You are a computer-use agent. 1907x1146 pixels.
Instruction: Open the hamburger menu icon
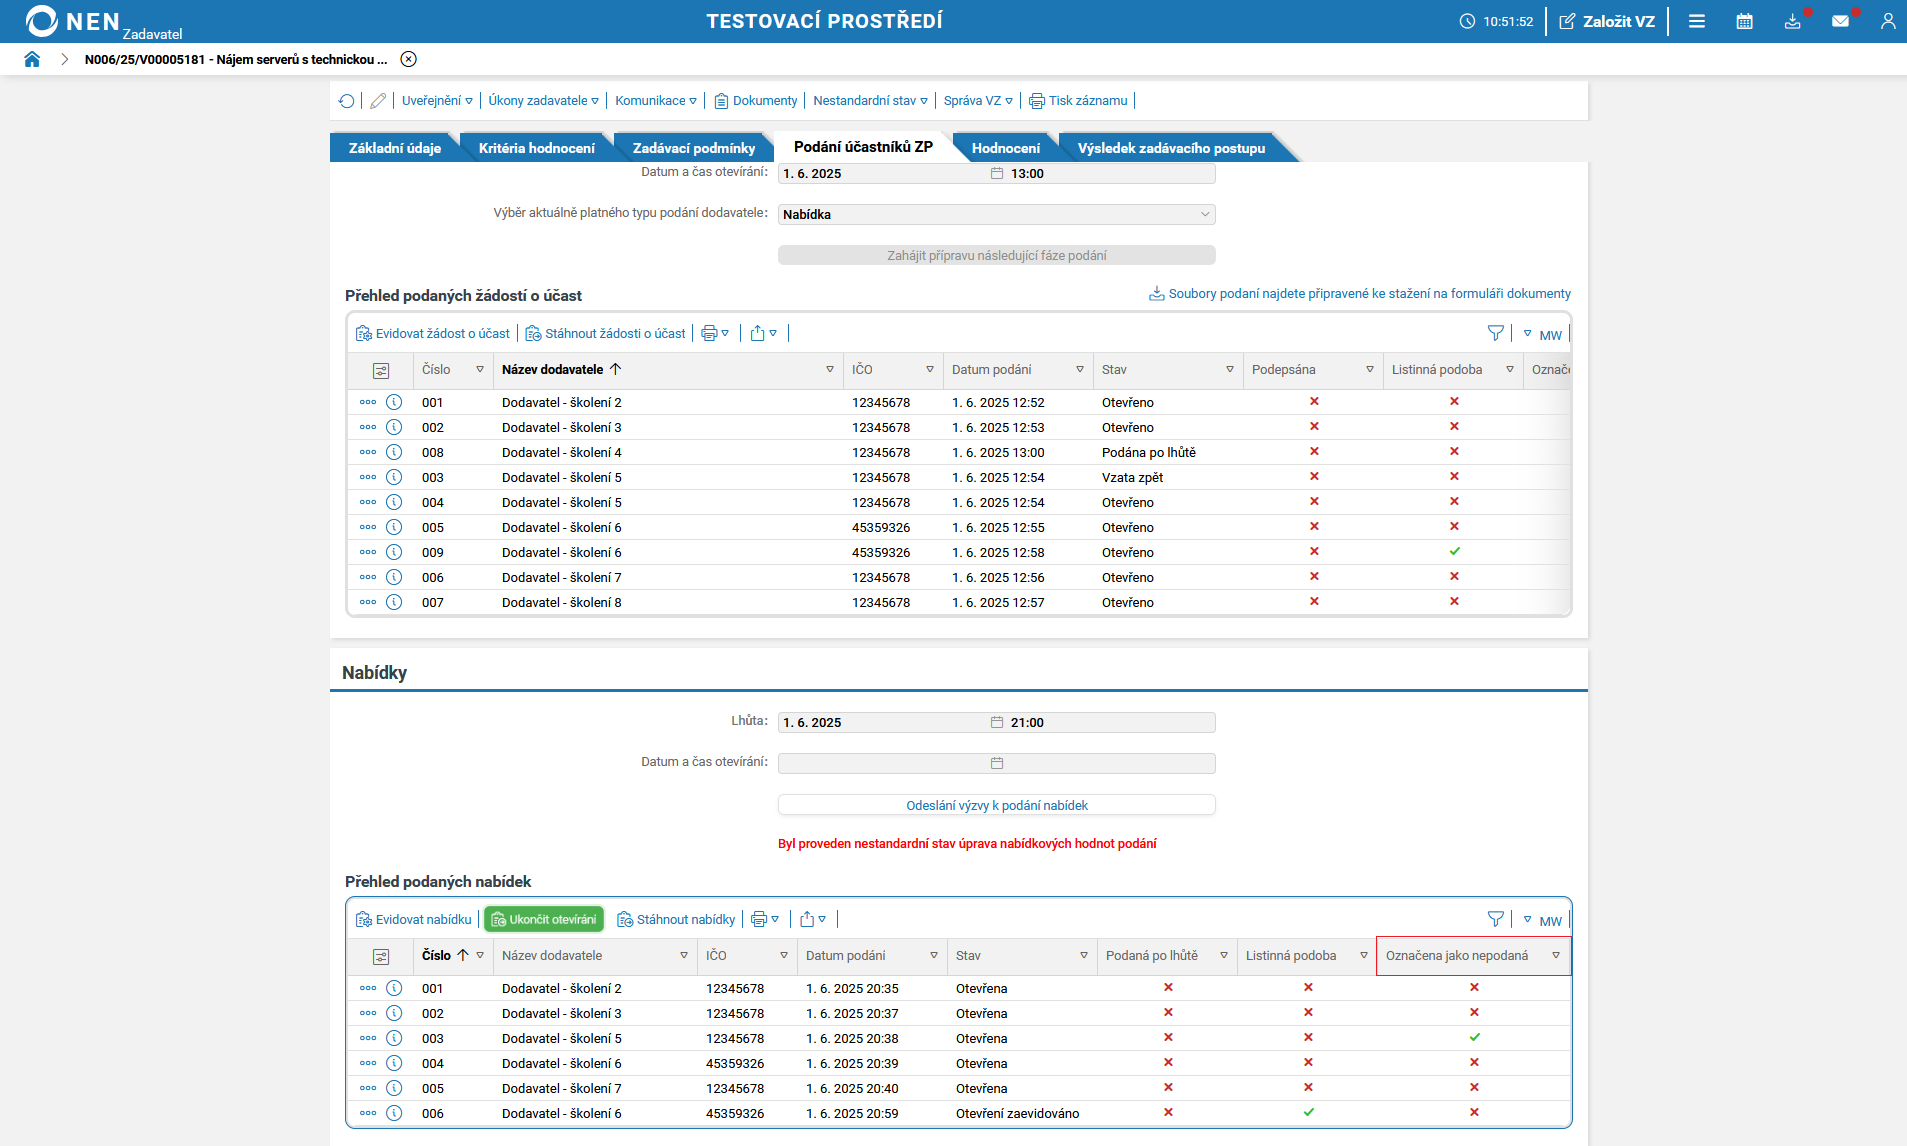click(x=1697, y=21)
